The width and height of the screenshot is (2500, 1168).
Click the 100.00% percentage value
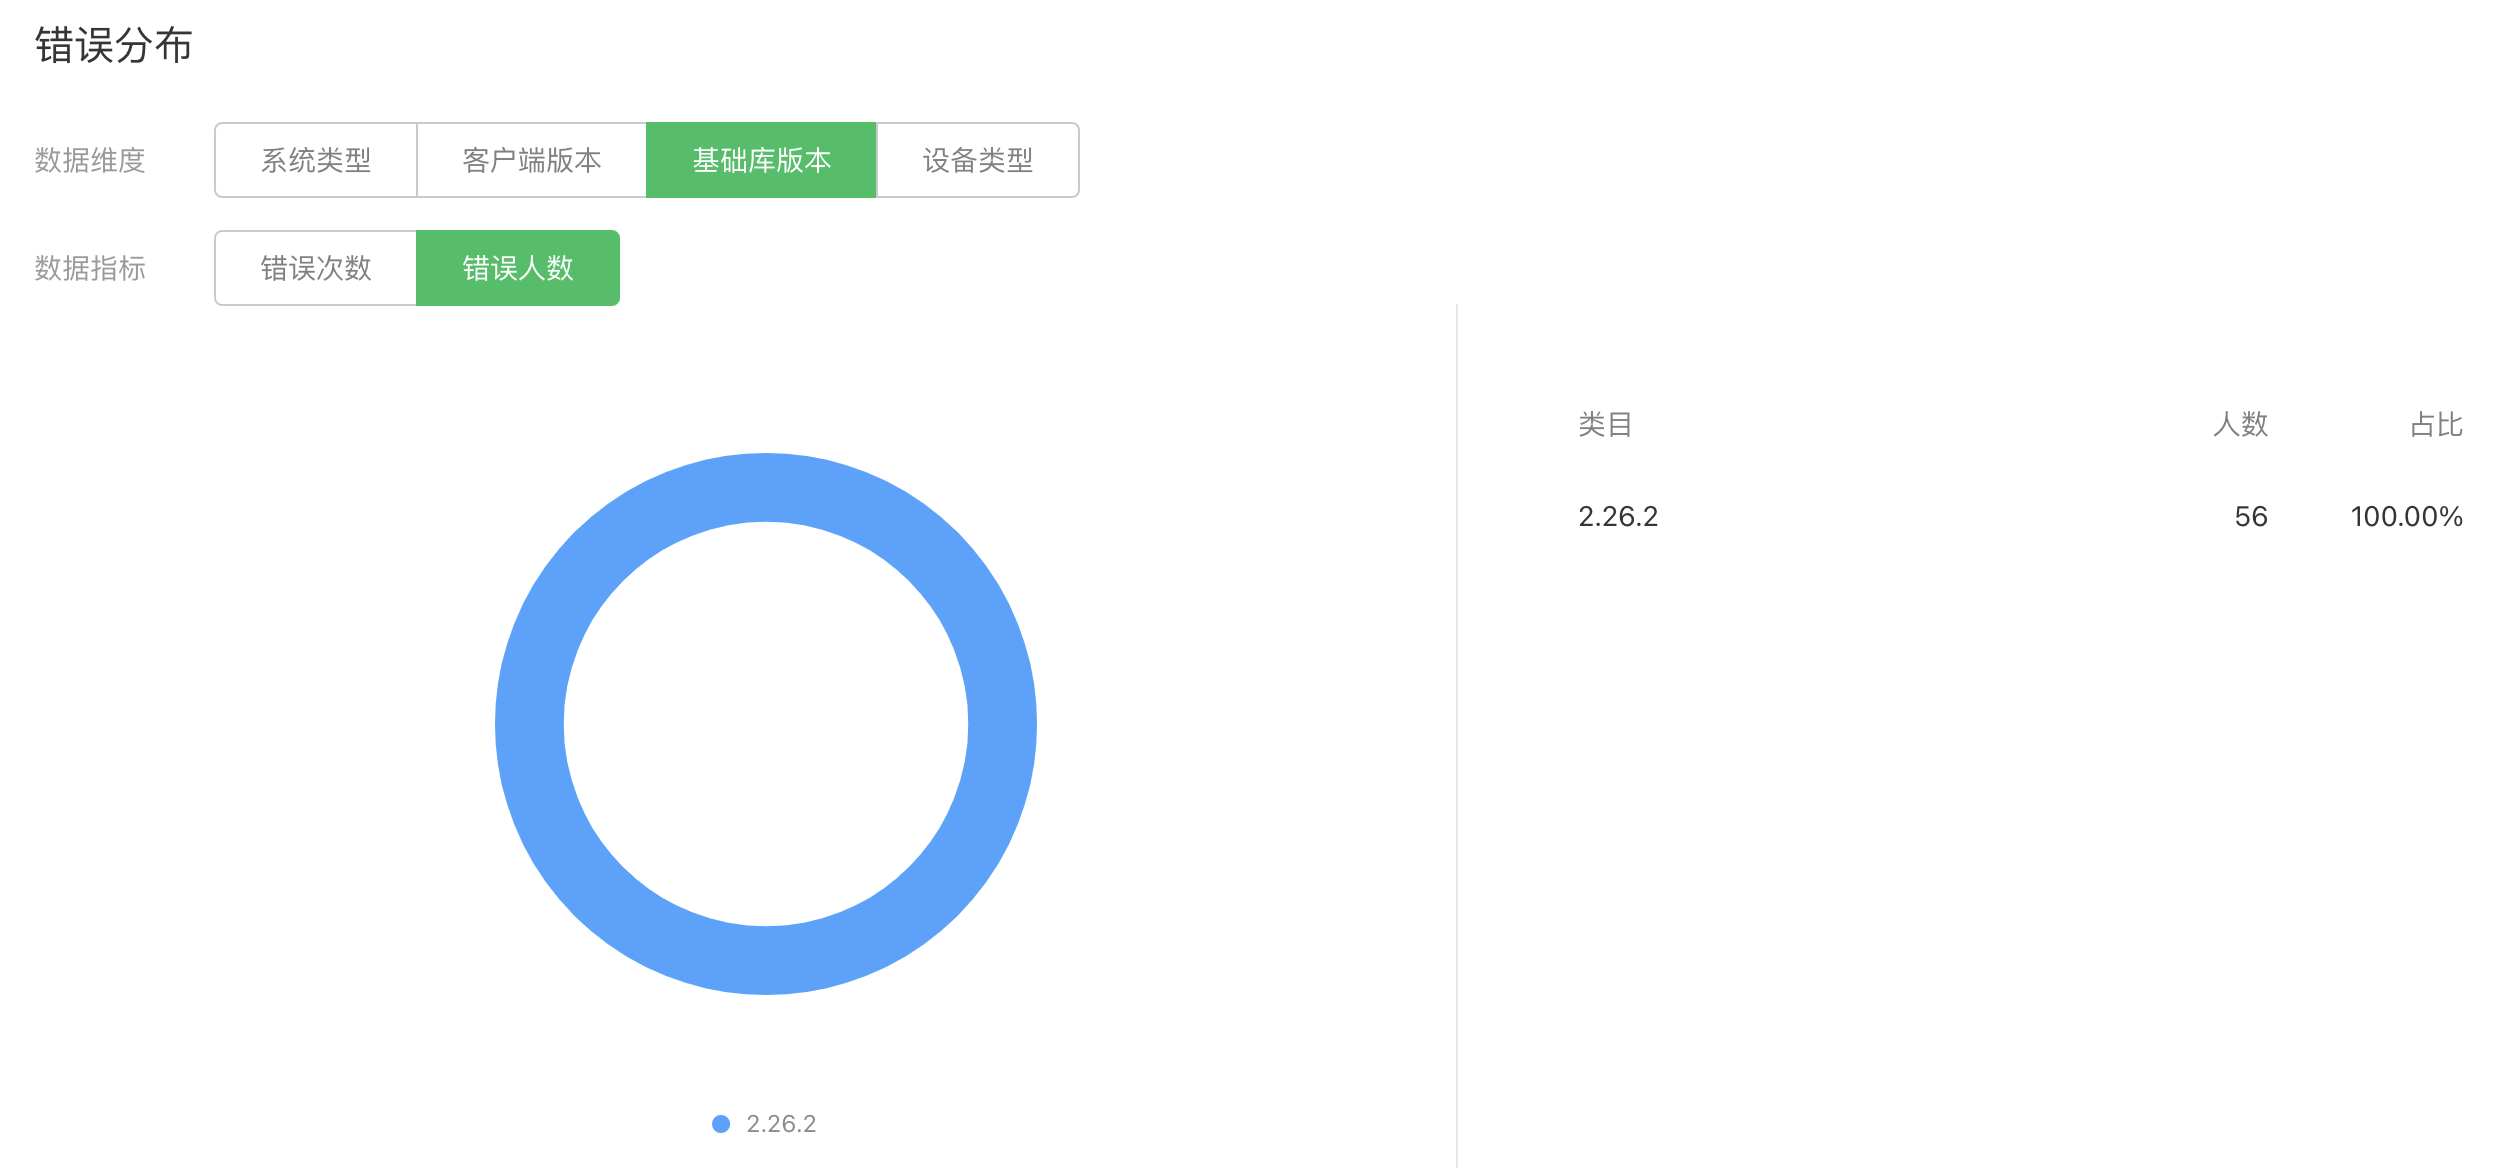tap(2406, 517)
